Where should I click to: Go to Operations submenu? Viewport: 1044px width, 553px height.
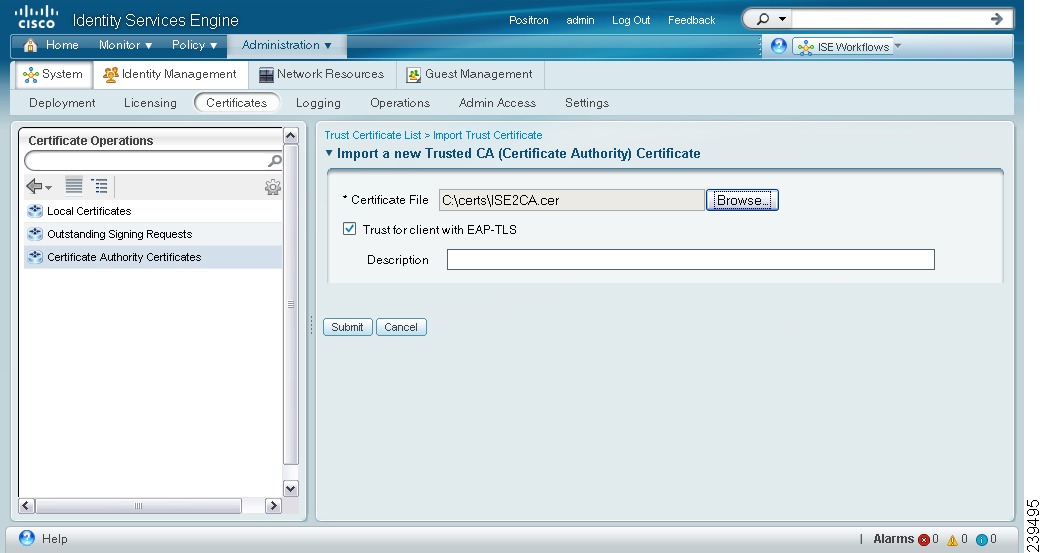pyautogui.click(x=399, y=103)
